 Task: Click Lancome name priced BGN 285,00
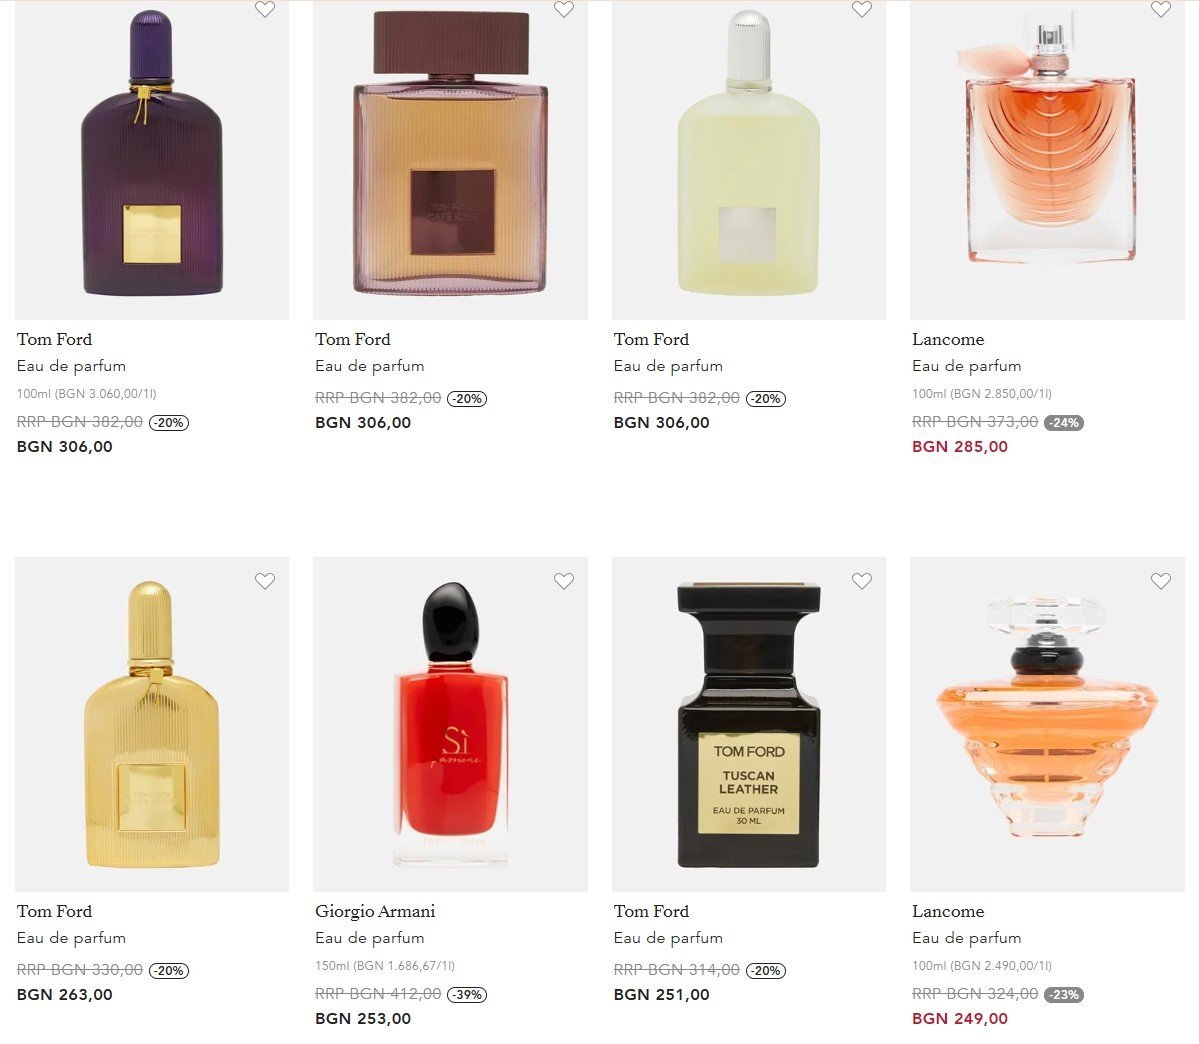tap(947, 339)
